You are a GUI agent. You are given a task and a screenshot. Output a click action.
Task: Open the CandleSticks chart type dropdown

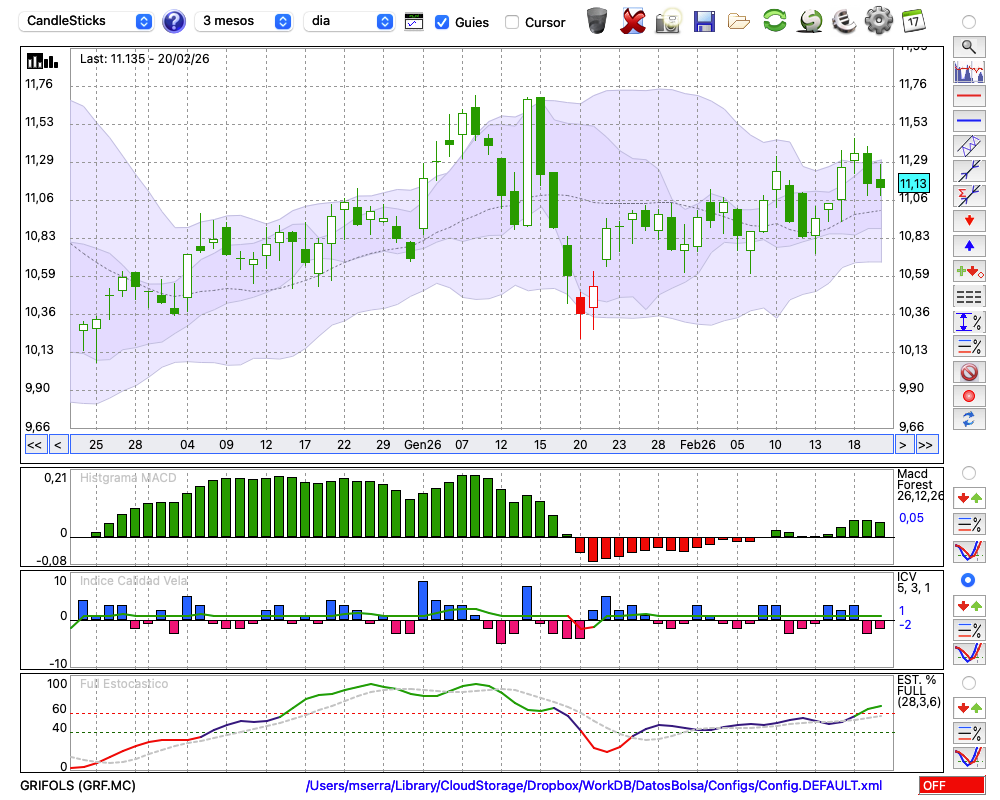[86, 21]
